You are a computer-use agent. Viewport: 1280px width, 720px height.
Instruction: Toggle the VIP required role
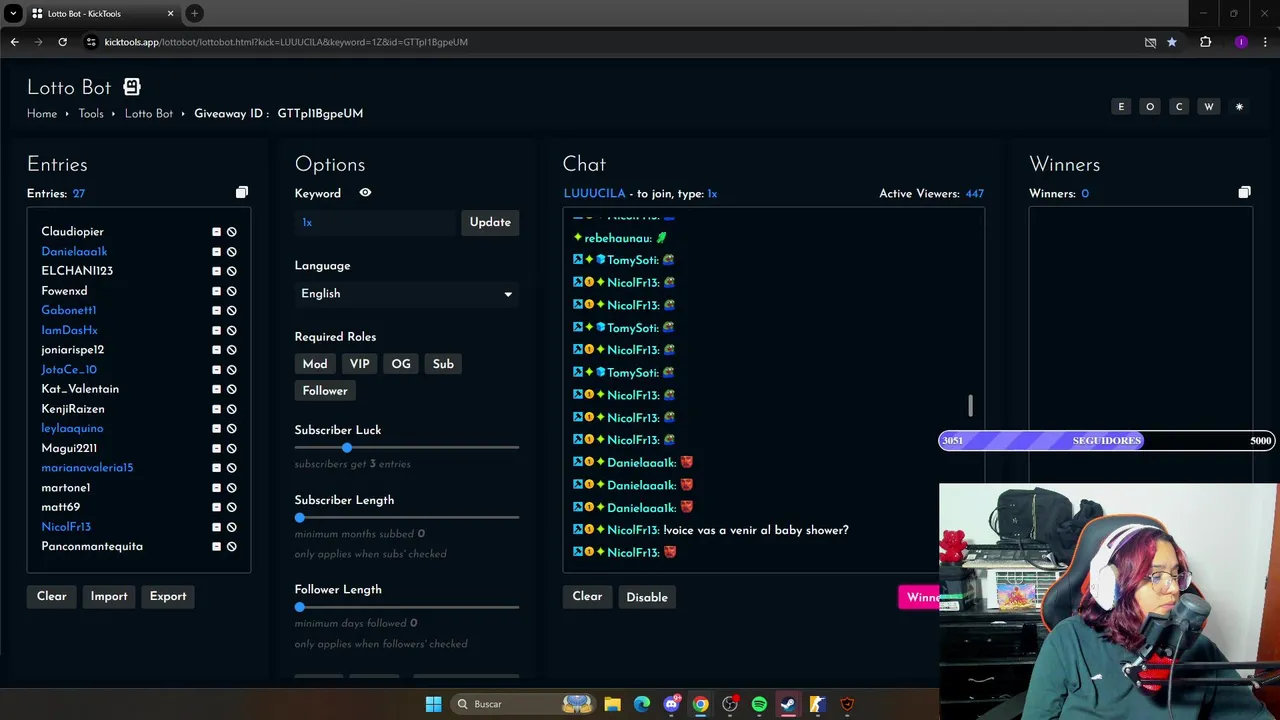coord(359,364)
